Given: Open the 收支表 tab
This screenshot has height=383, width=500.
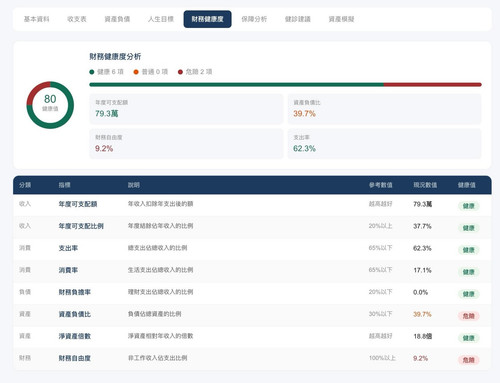Looking at the screenshot, I should pos(77,19).
